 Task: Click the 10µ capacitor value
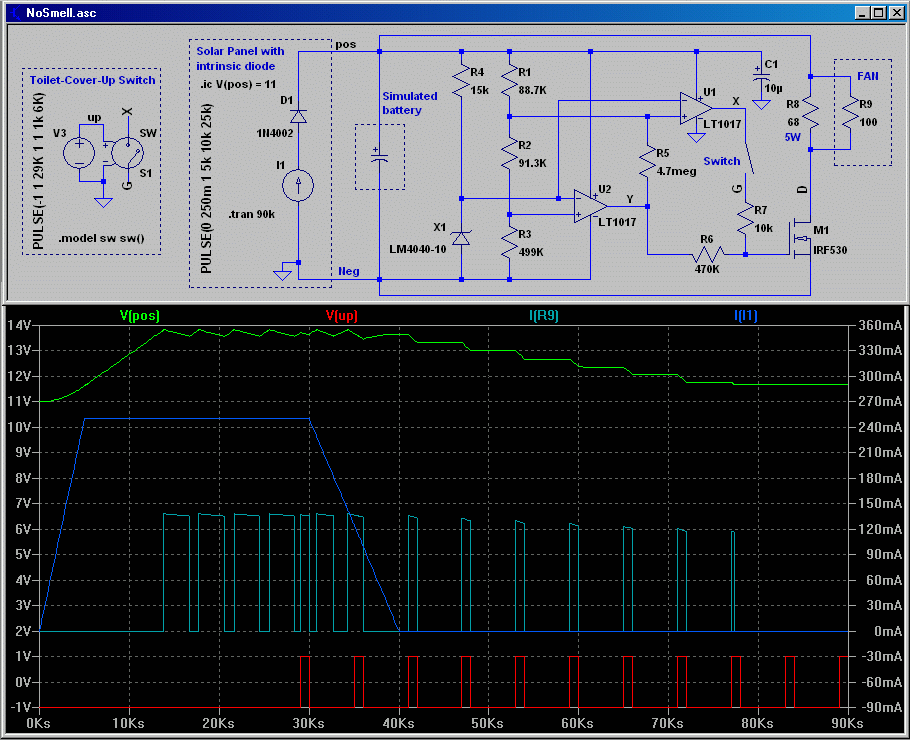[774, 88]
